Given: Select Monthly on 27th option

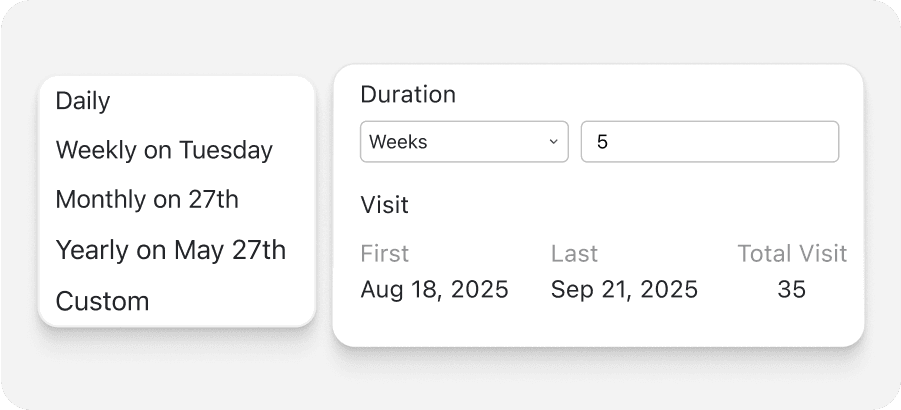Looking at the screenshot, I should coord(147,199).
